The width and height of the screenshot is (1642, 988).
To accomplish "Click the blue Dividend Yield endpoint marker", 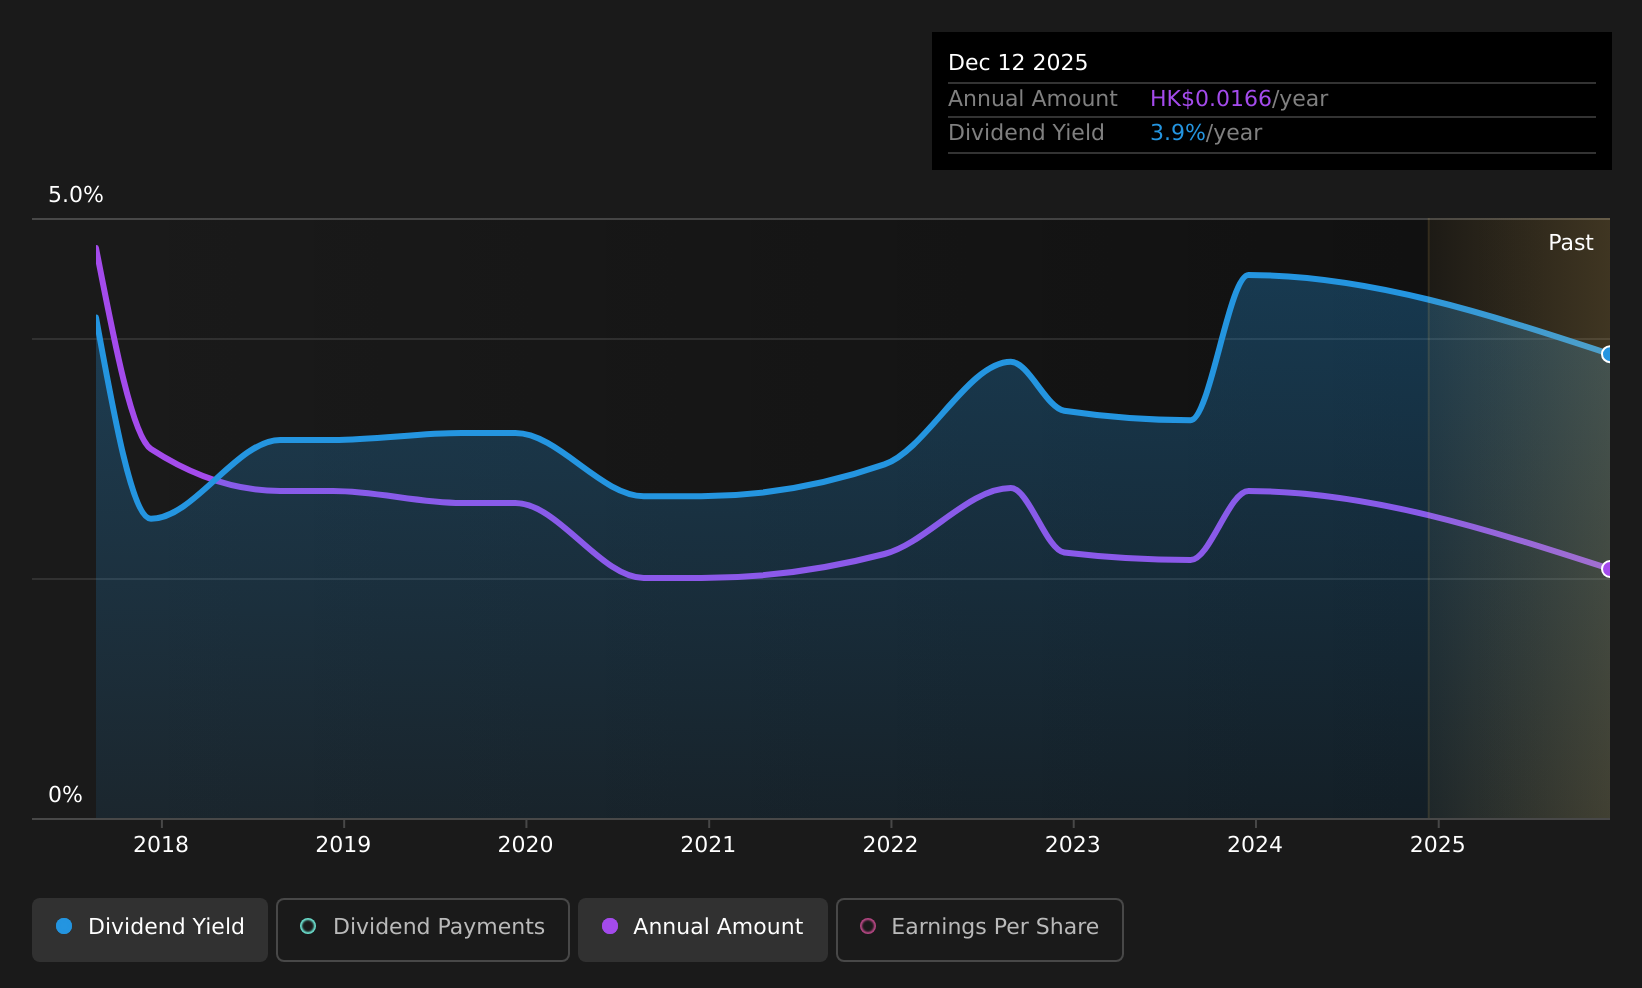I will click(x=1608, y=354).
